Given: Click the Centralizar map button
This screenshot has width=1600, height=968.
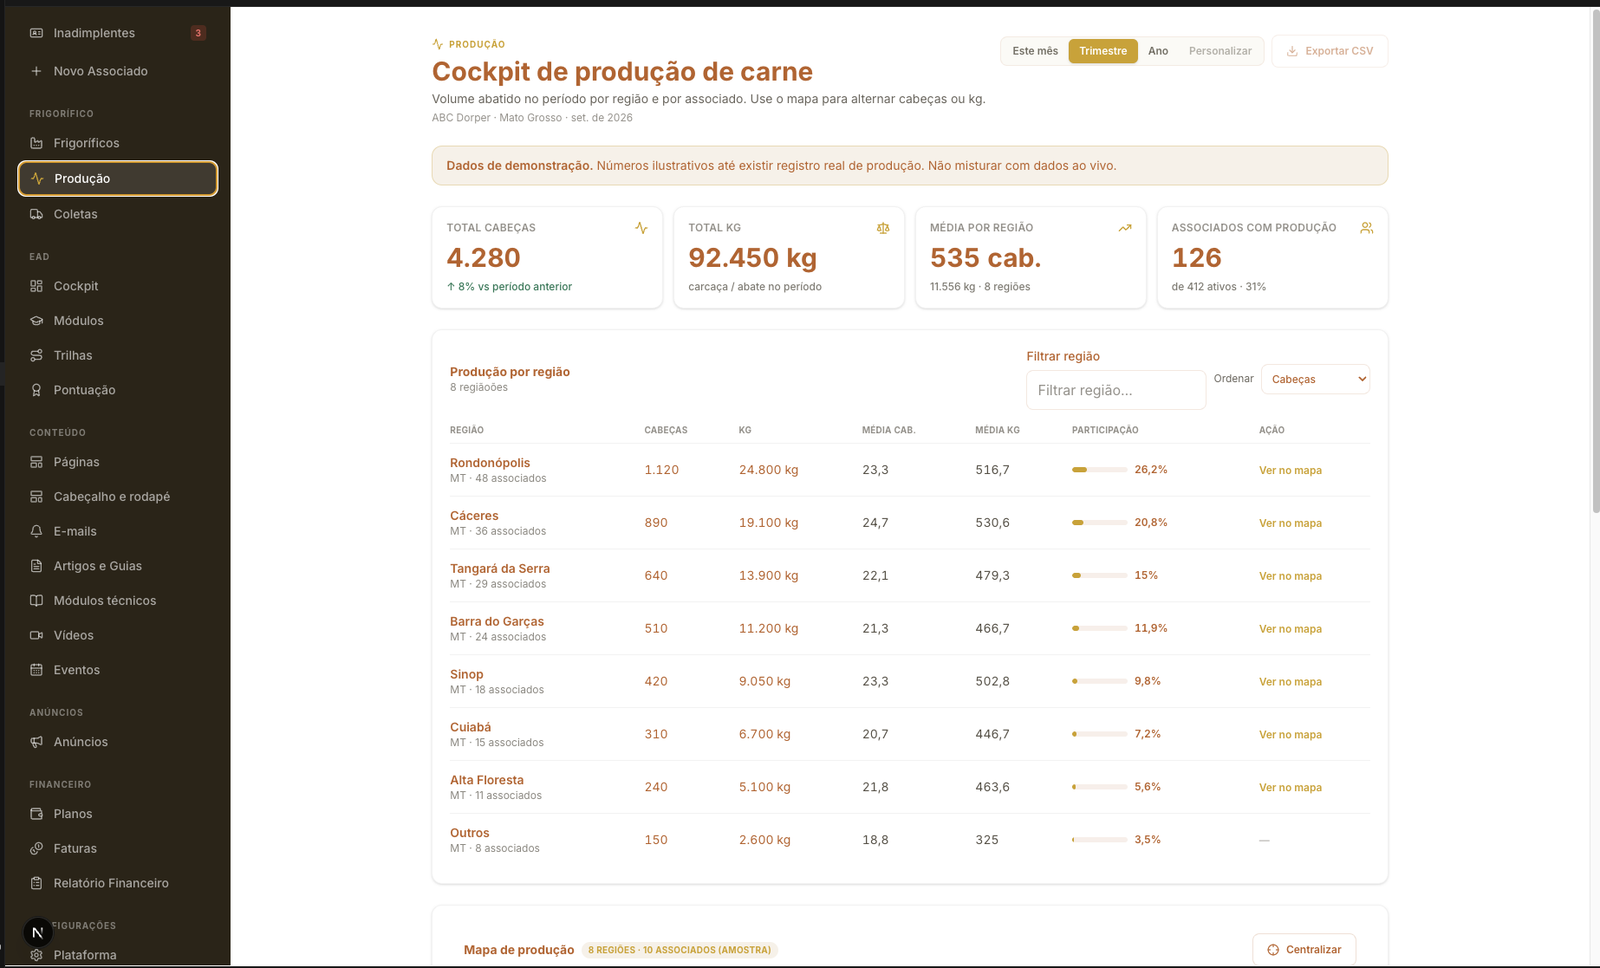Looking at the screenshot, I should (x=1304, y=950).
